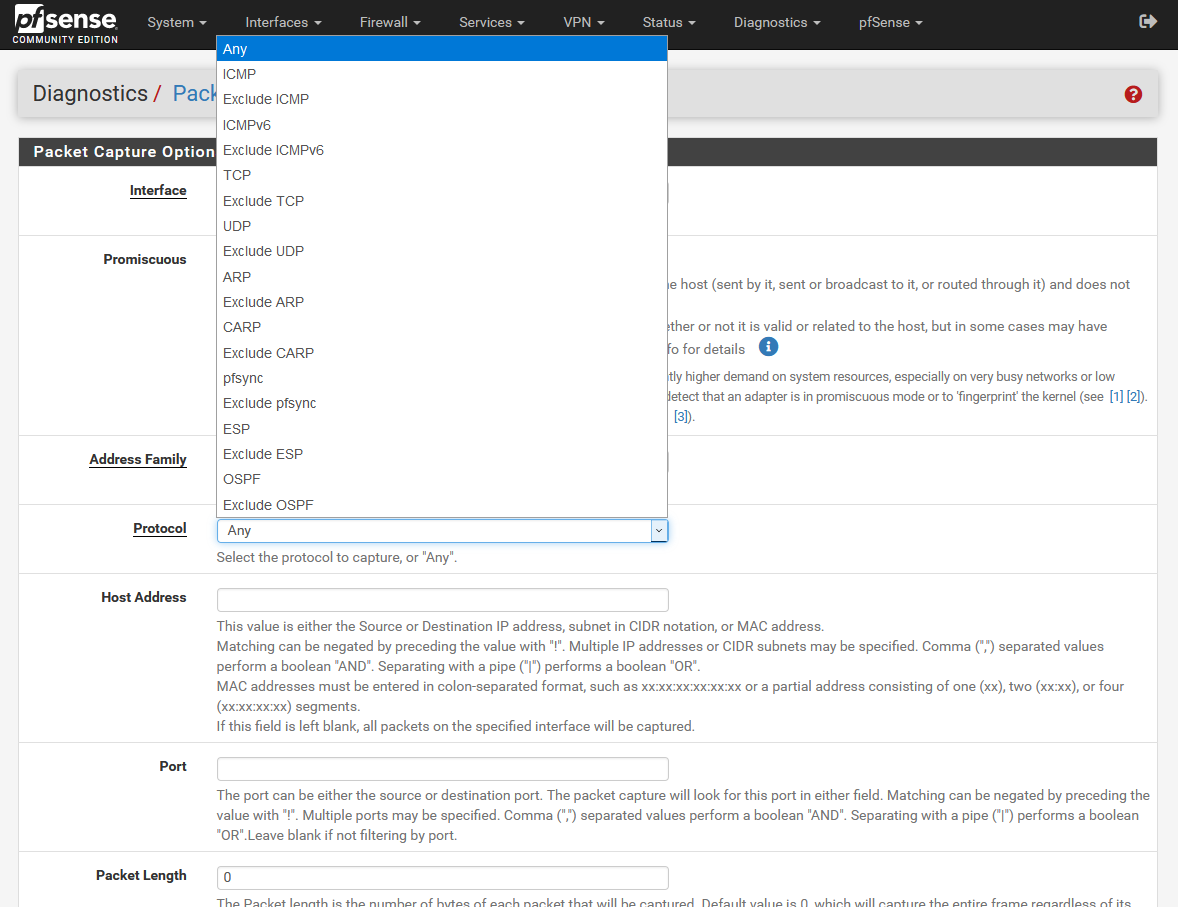
Task: Click the Port label text
Action: 173,766
